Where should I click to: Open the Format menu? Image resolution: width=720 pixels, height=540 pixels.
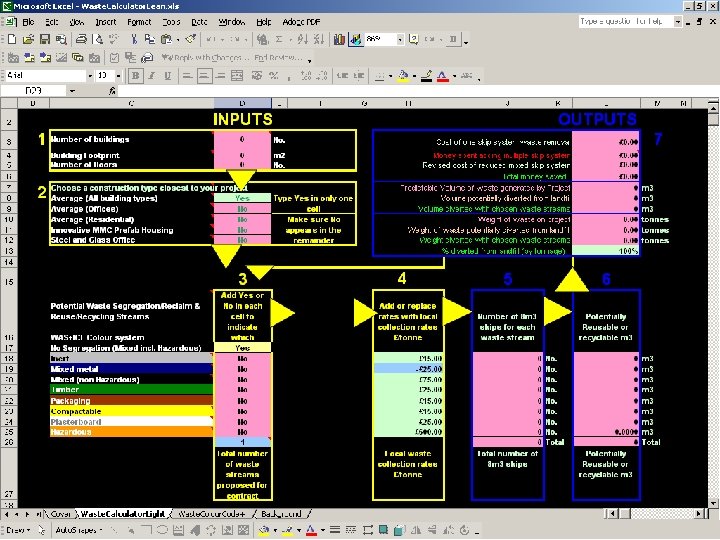tap(139, 22)
